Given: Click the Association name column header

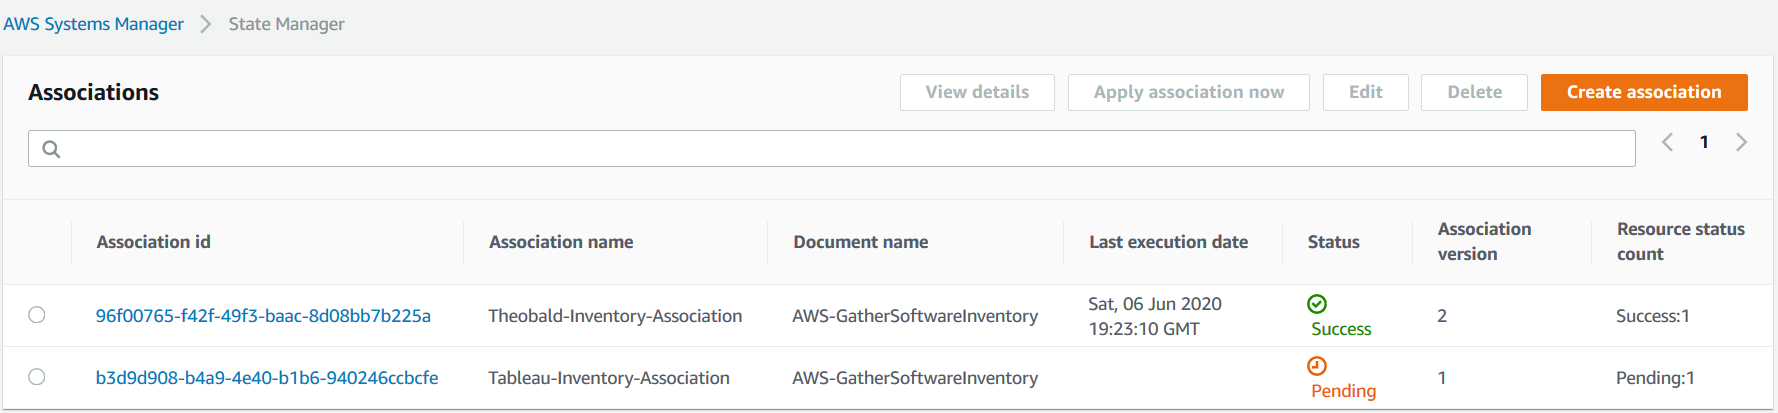Looking at the screenshot, I should pyautogui.click(x=561, y=242).
